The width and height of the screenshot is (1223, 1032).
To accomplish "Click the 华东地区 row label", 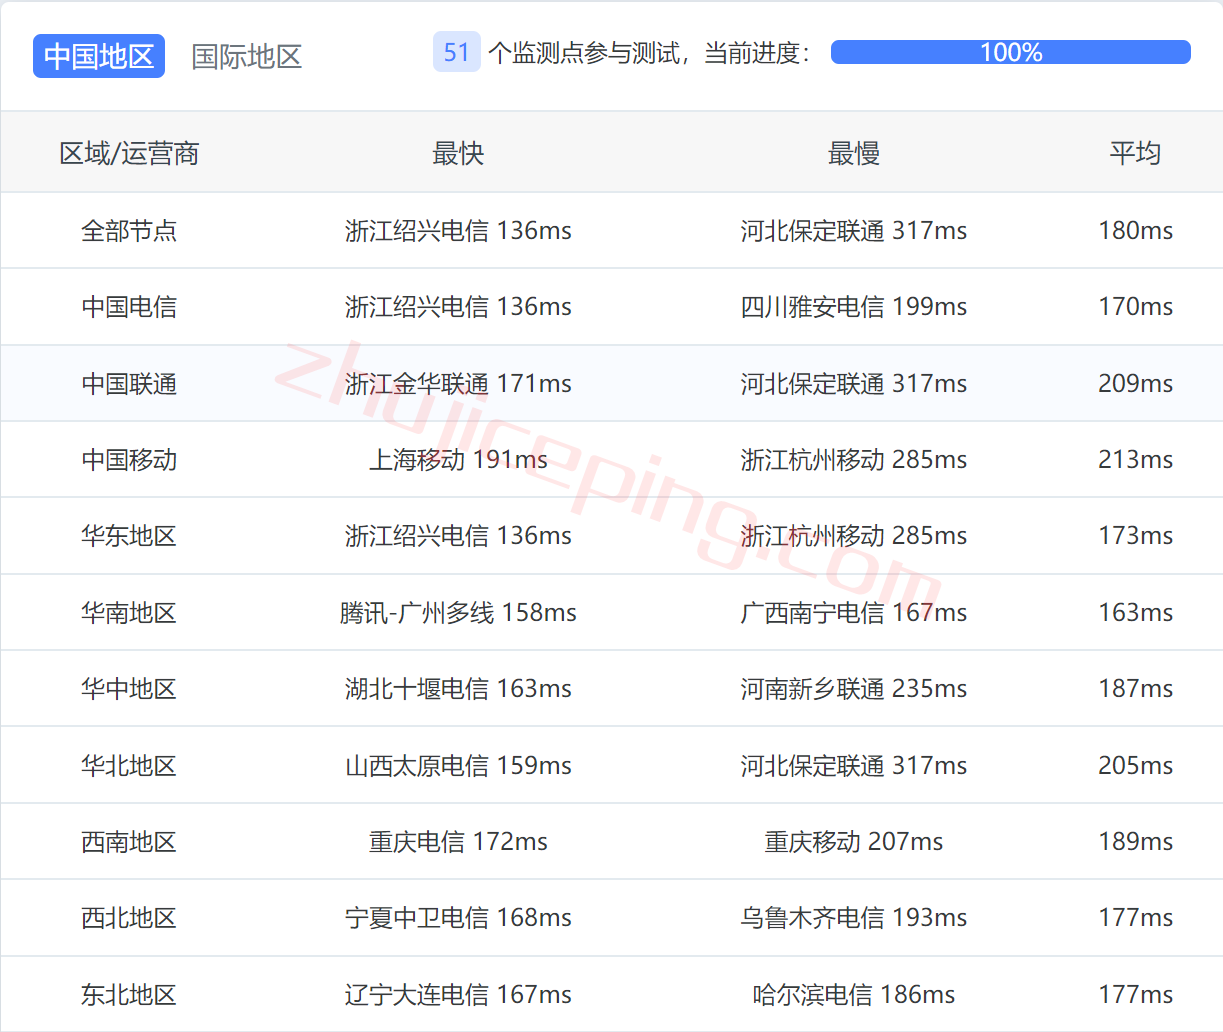I will pyautogui.click(x=129, y=536).
